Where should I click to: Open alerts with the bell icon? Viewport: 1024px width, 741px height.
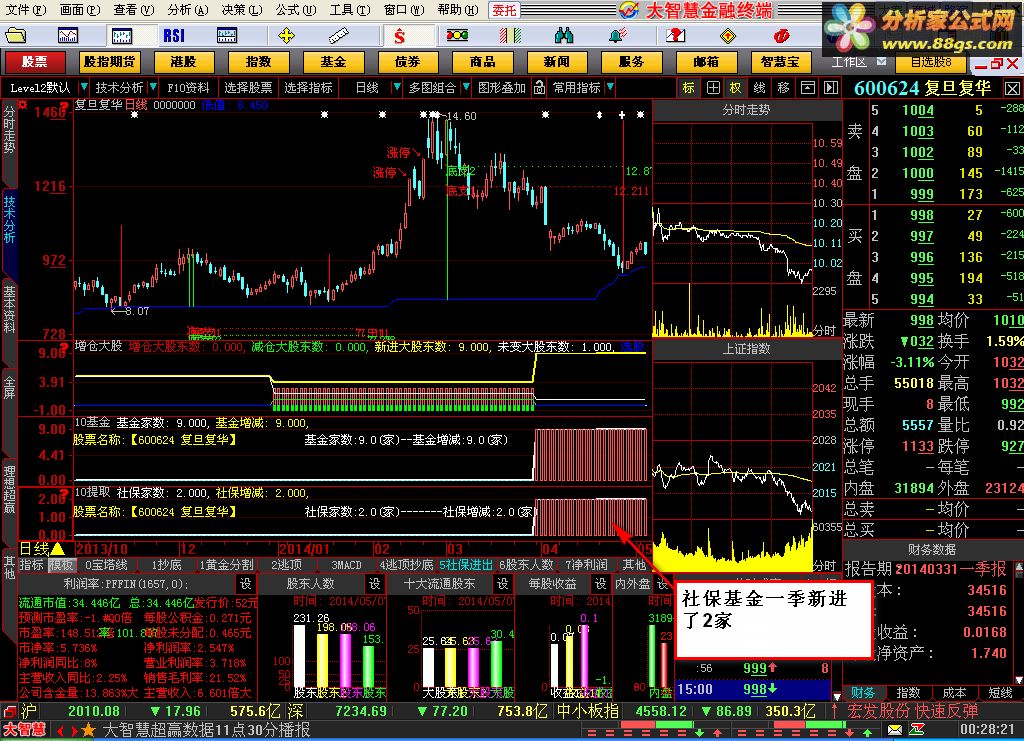[617, 35]
